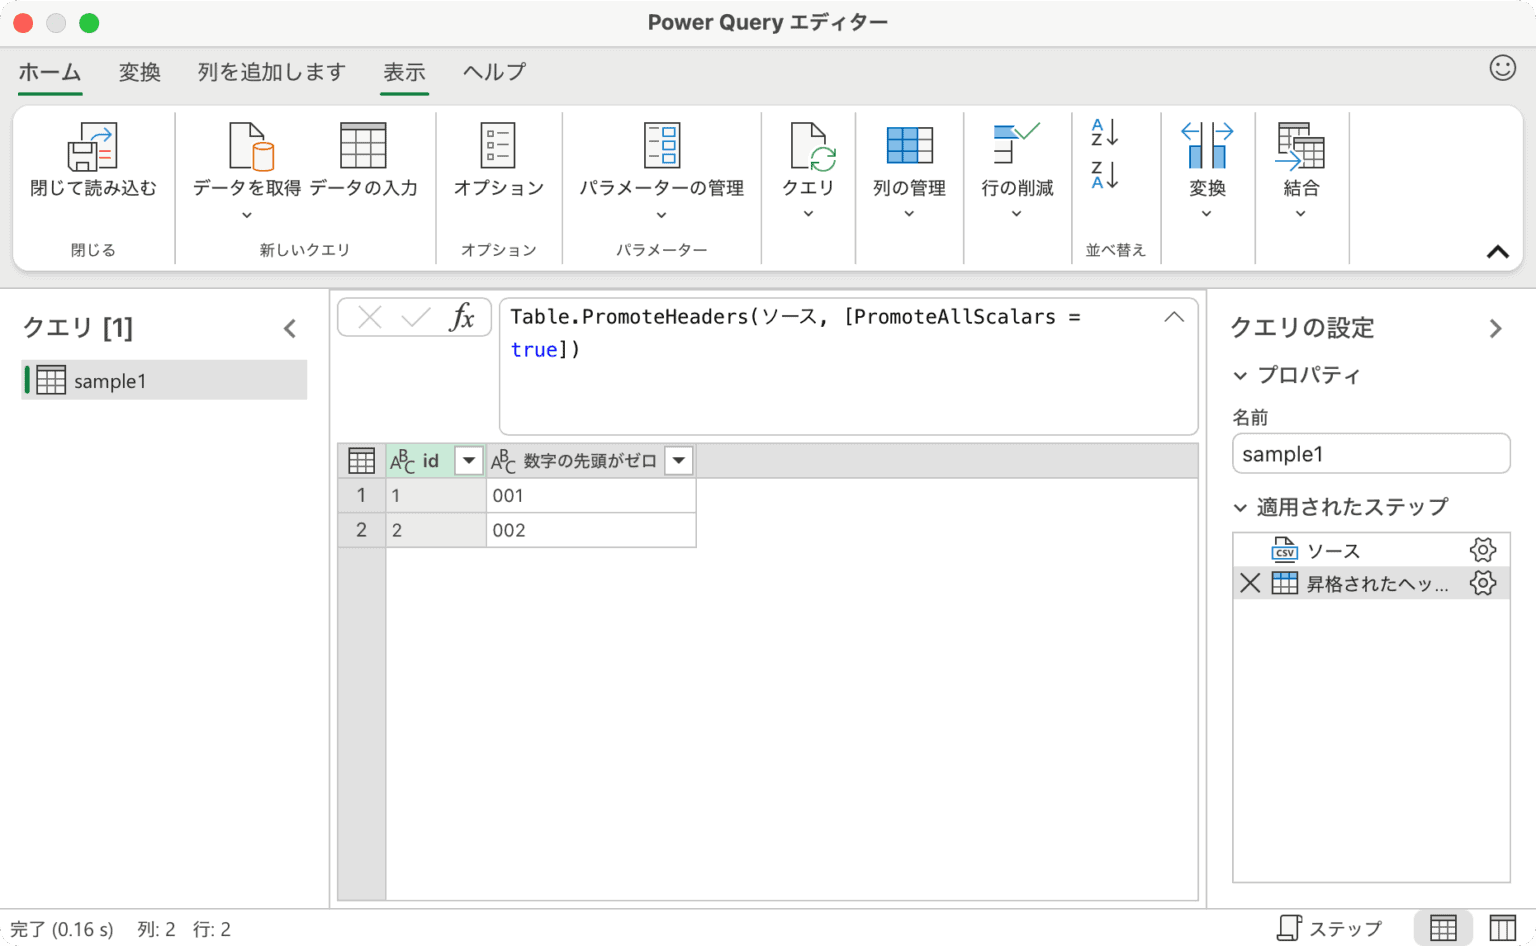Open the id column filter dropdown
The width and height of the screenshot is (1536, 946).
[468, 460]
